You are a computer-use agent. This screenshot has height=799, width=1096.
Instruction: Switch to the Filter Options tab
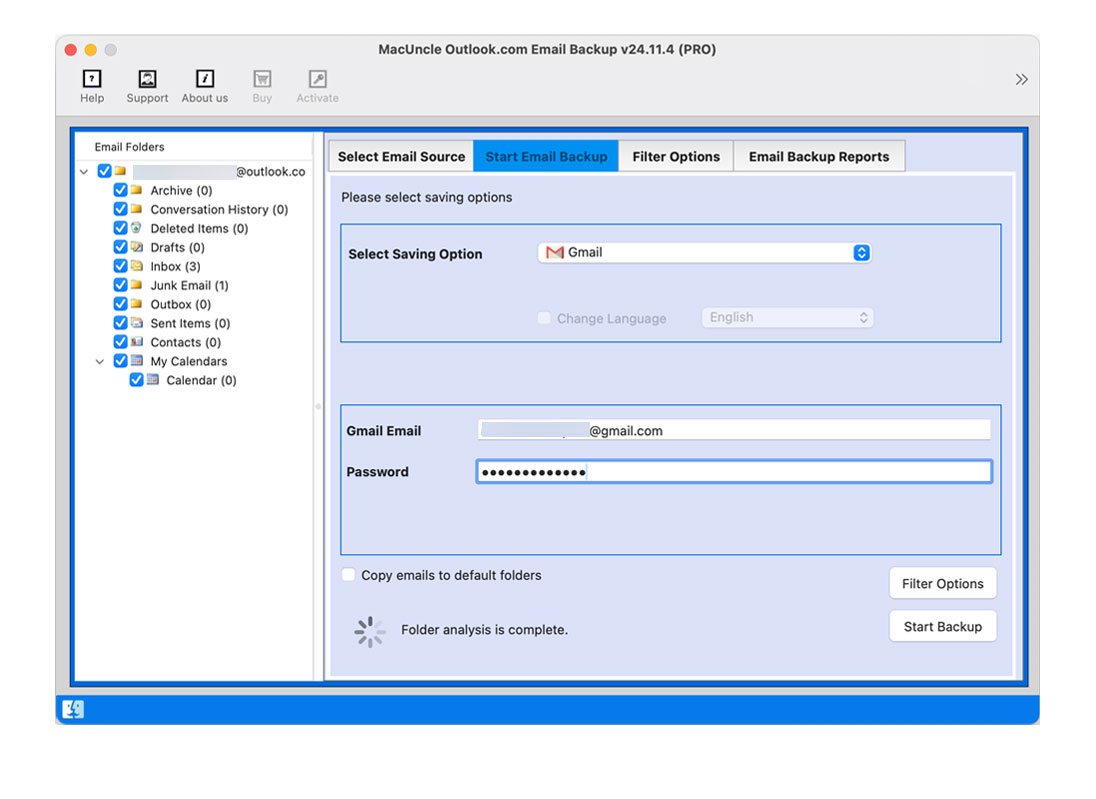point(676,156)
